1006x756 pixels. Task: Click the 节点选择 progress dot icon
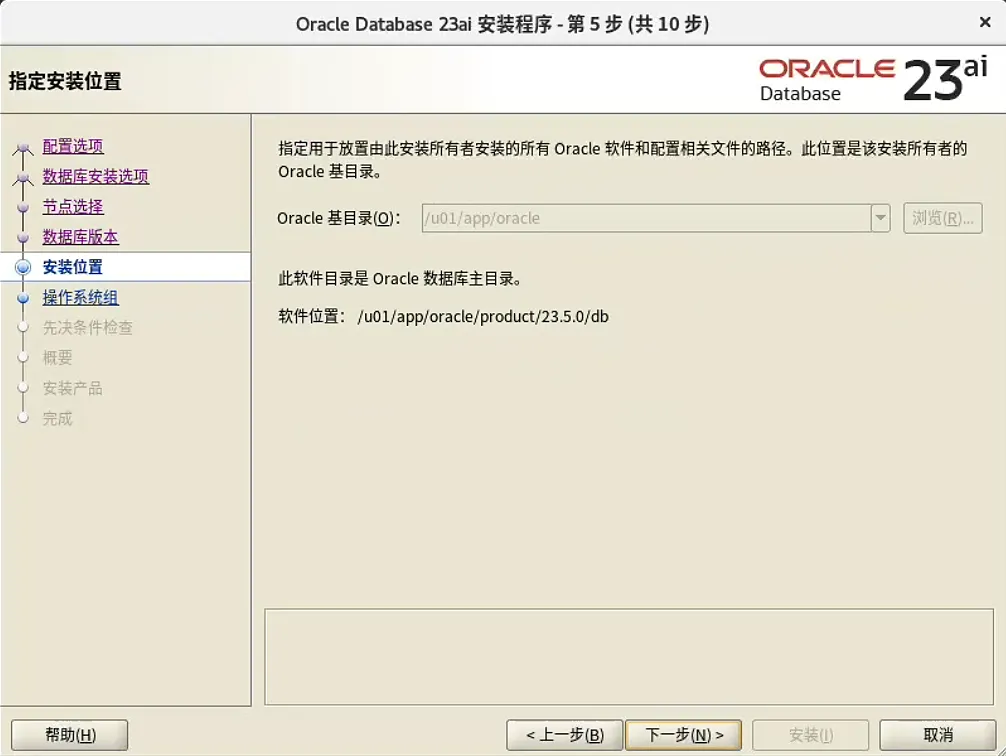[24, 207]
